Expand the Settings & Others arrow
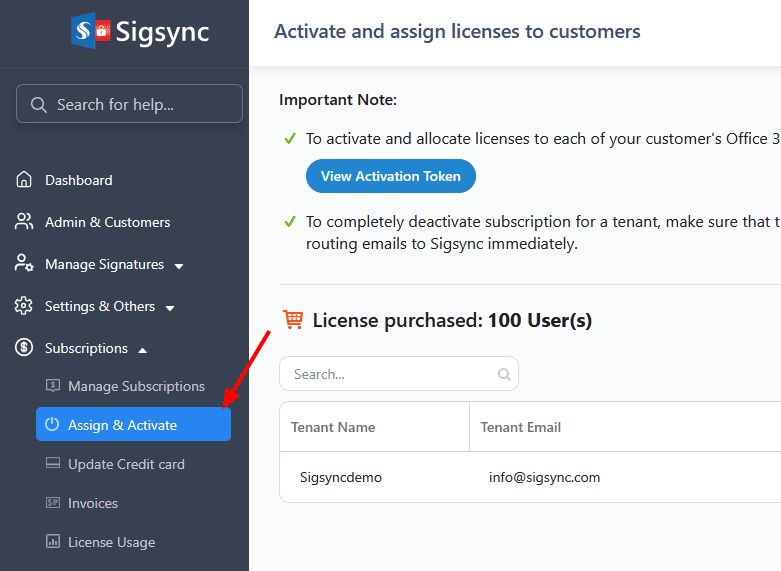781x571 pixels. tap(170, 308)
